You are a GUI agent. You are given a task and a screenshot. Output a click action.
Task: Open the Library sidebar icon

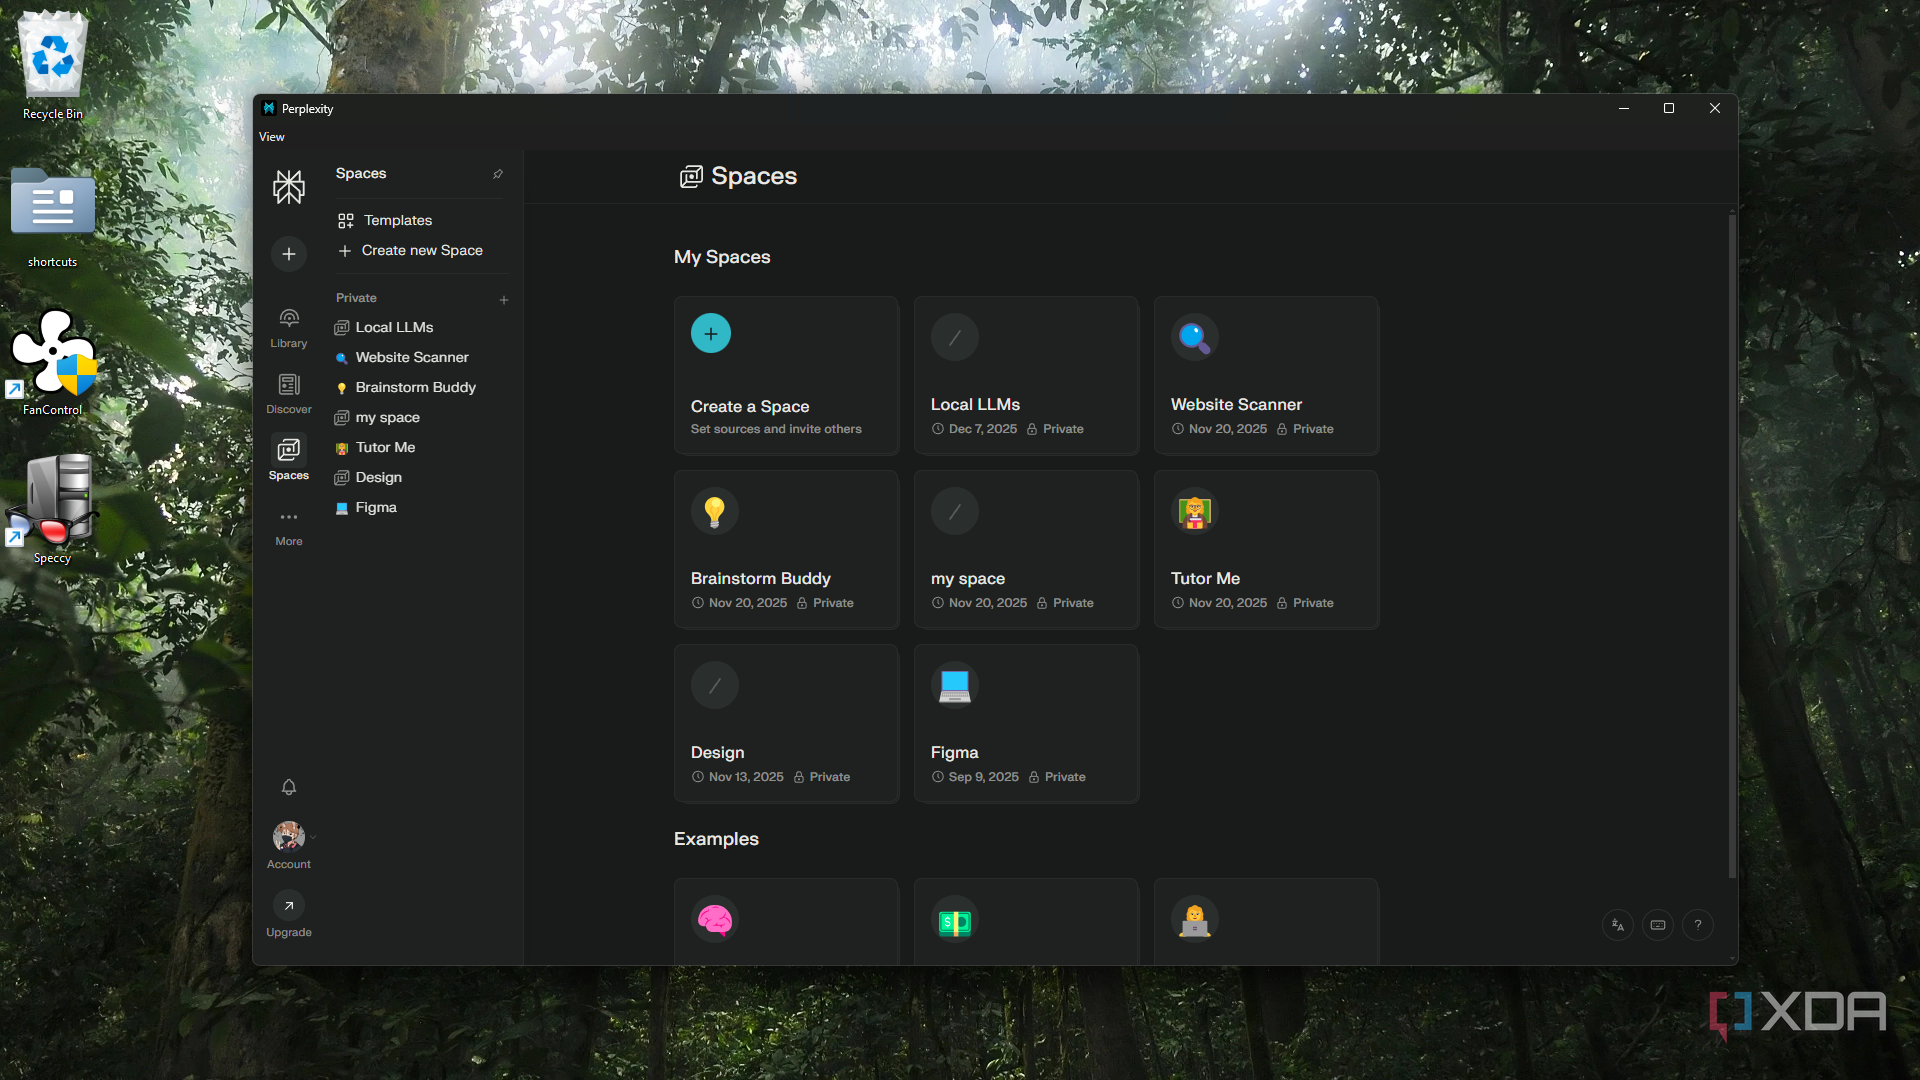[289, 319]
